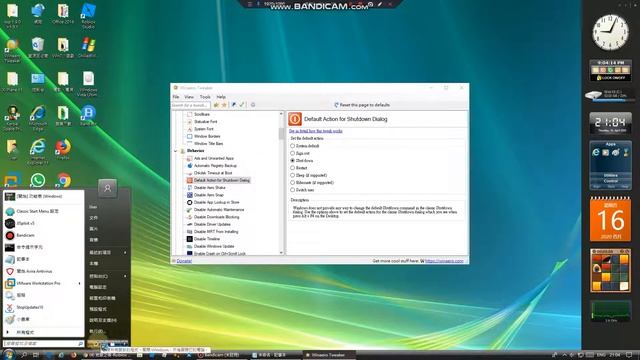
Task: Open the bookmarks star list in Winaero toolbar
Action: coord(224,105)
